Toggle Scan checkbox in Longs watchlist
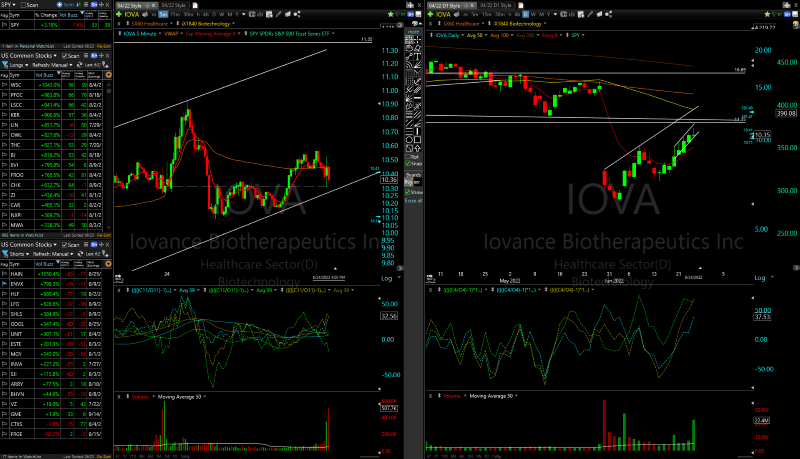Viewport: 800px width, 459px height. [64, 56]
